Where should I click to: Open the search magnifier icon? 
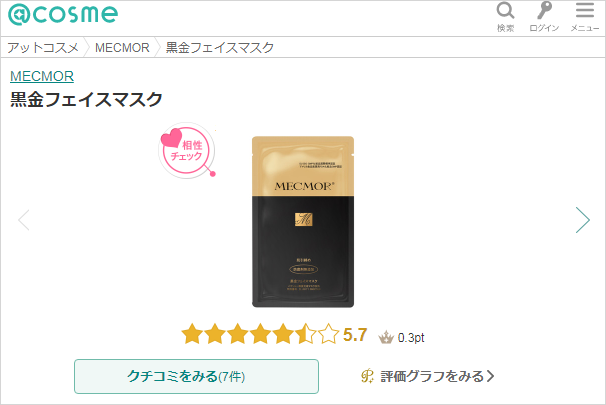pyautogui.click(x=505, y=11)
